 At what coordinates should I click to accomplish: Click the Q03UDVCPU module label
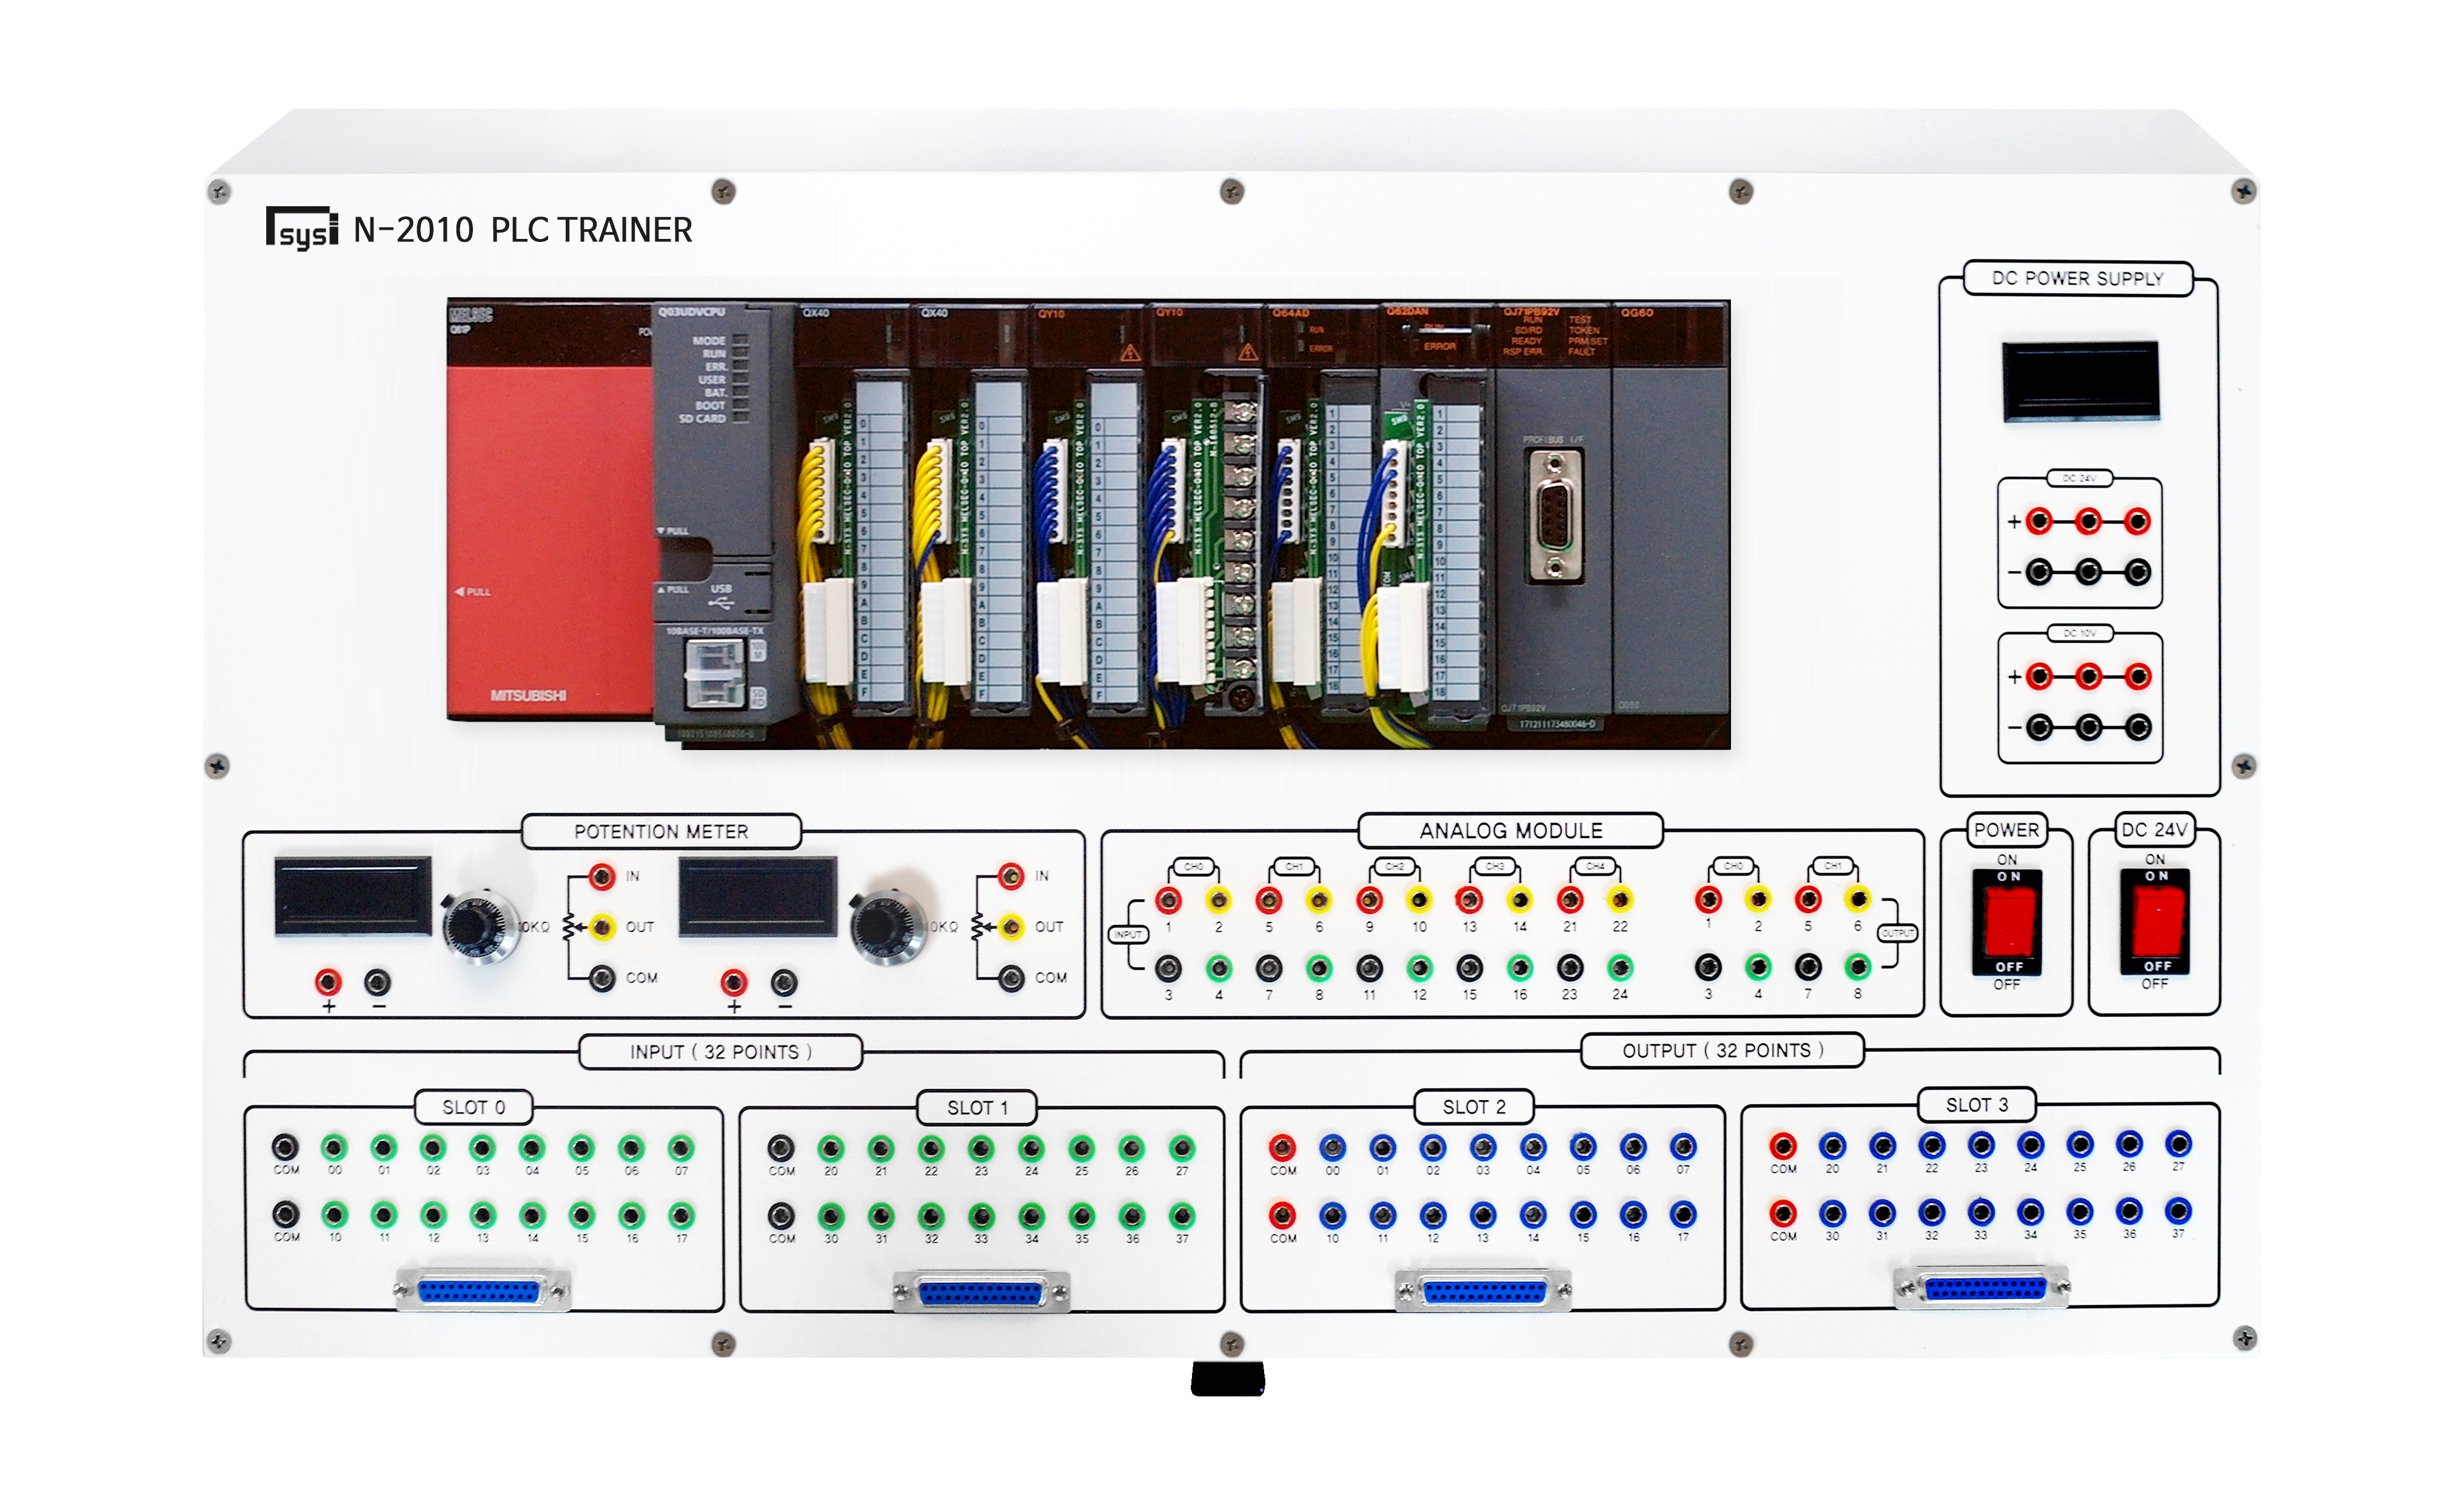tap(691, 312)
